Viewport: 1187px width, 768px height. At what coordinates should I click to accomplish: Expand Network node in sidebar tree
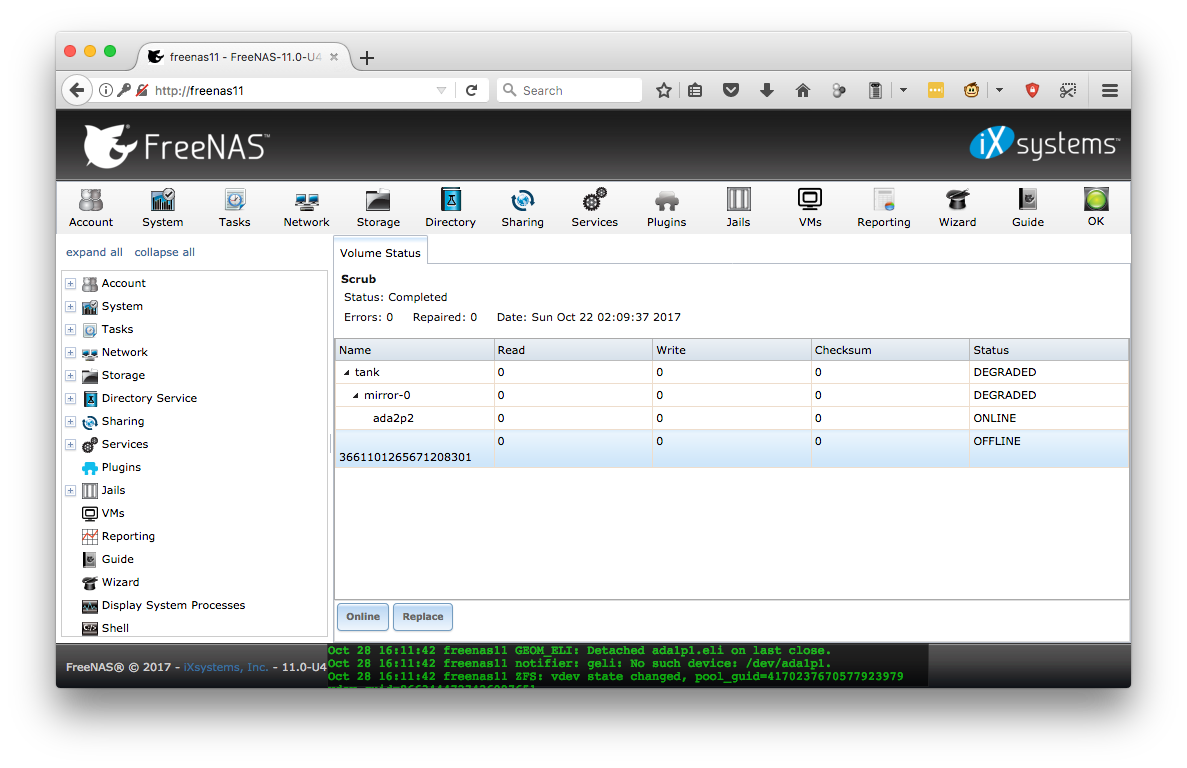coord(70,353)
